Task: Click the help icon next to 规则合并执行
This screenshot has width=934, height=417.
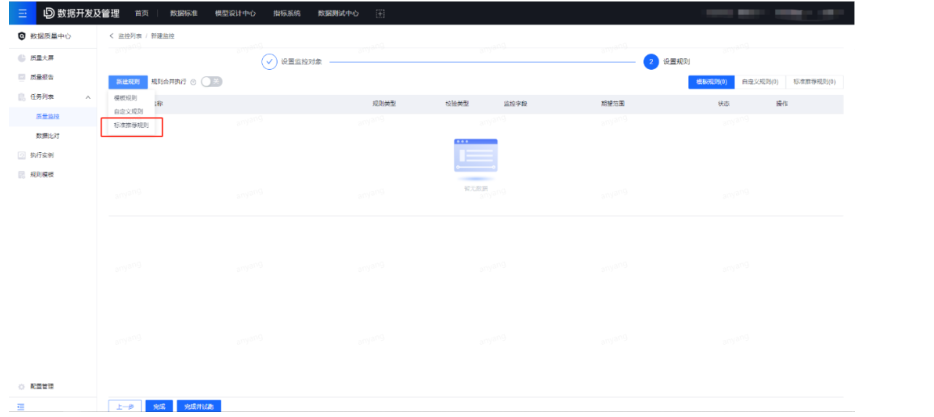Action: tap(194, 82)
